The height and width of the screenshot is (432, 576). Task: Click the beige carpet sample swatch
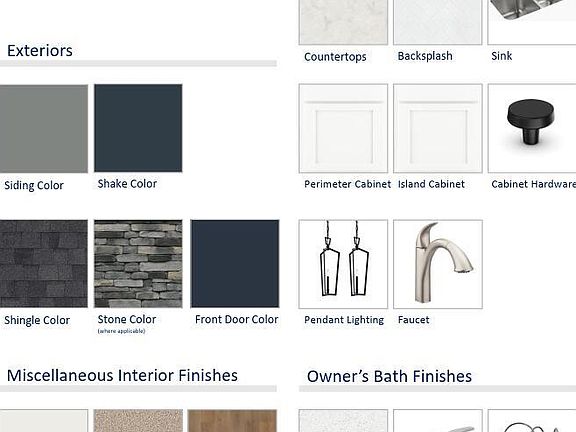click(x=138, y=421)
